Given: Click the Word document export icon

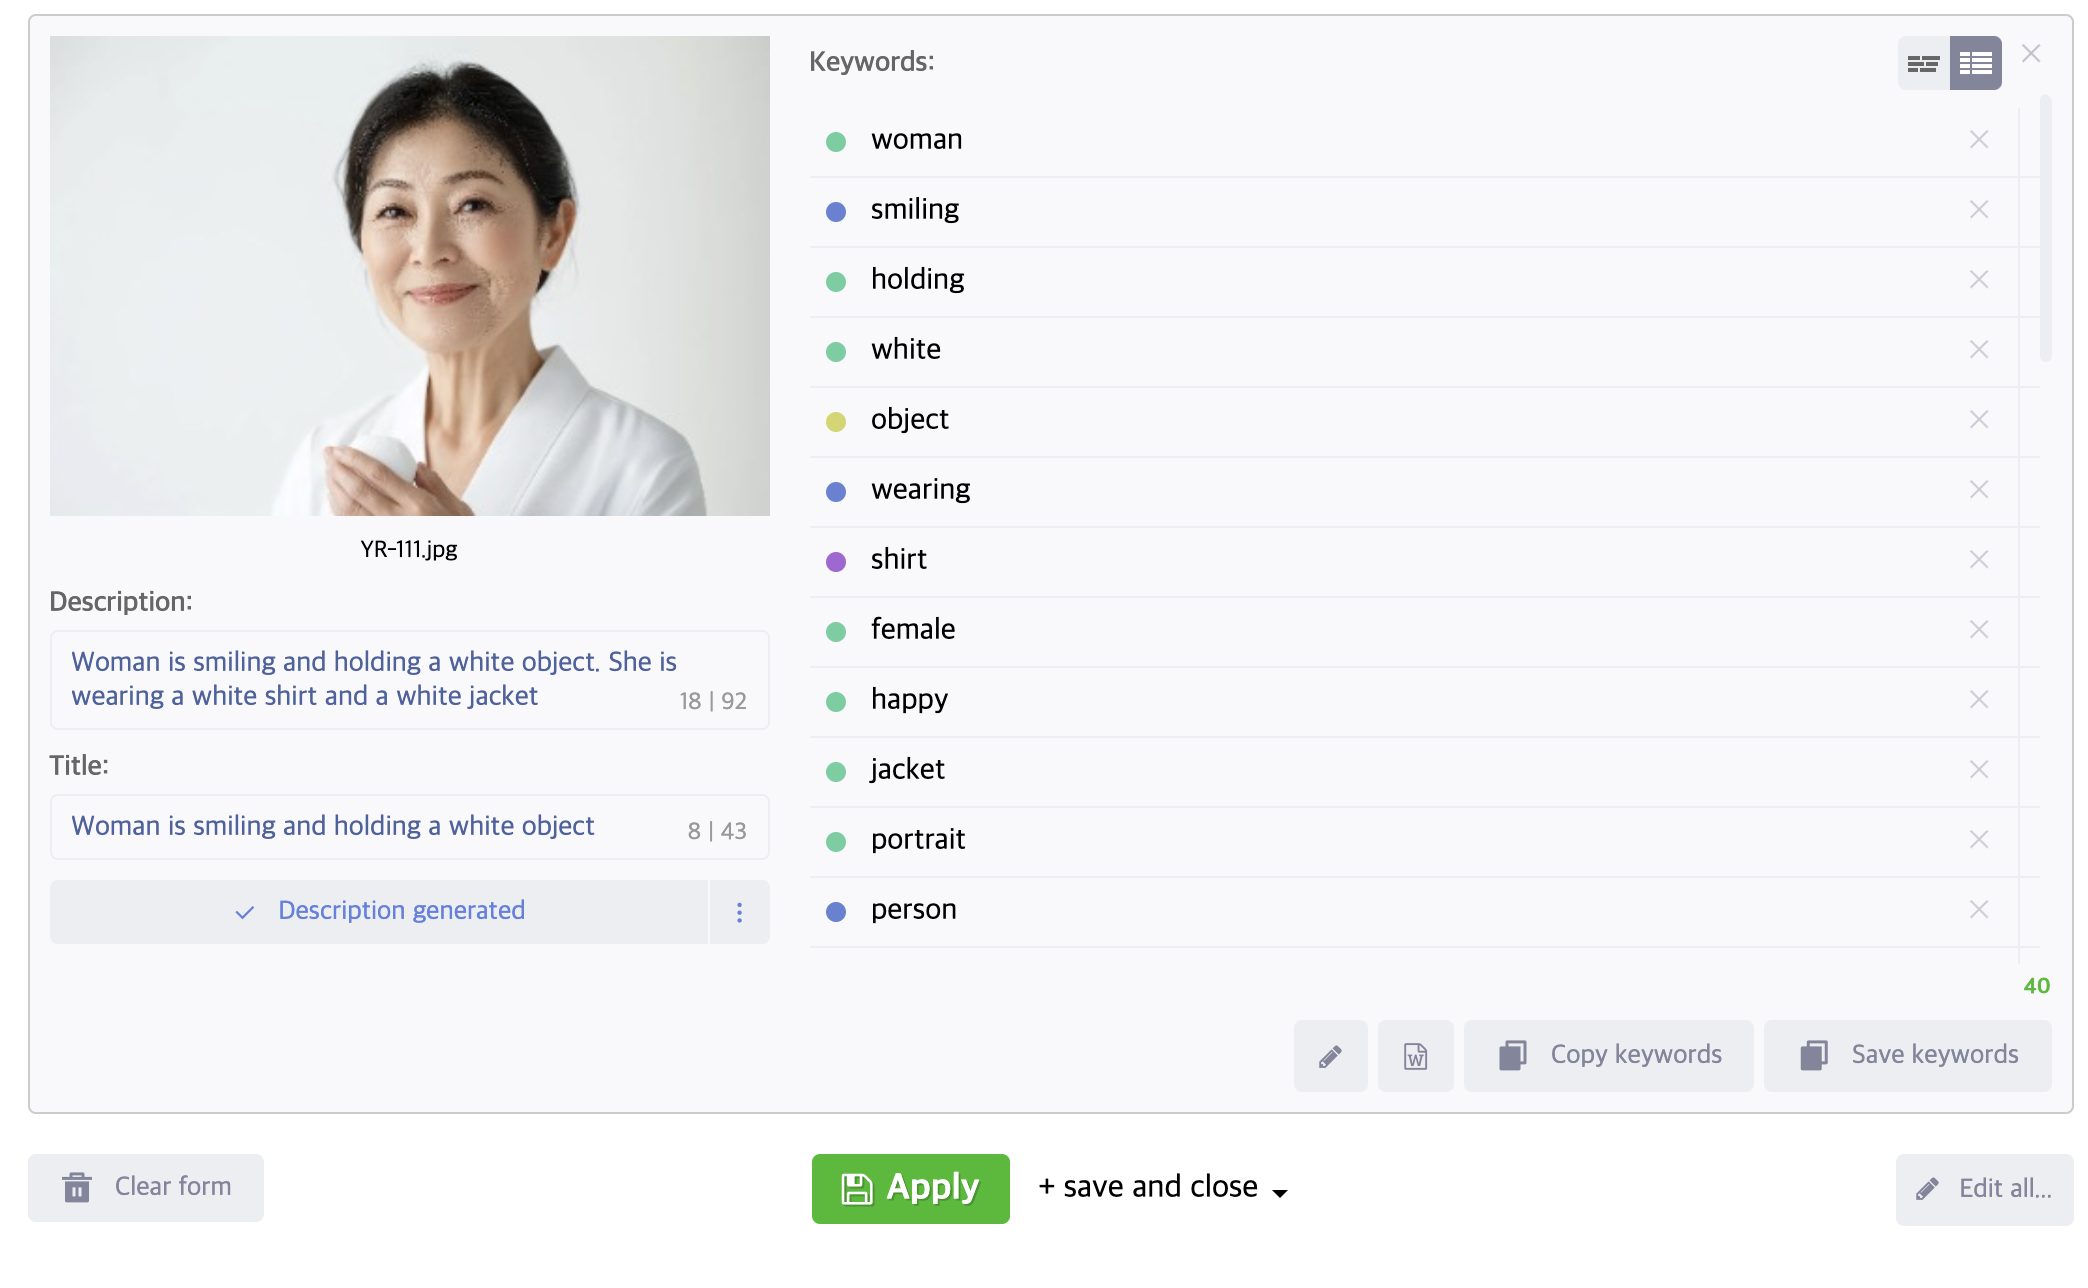Looking at the screenshot, I should click(1415, 1056).
